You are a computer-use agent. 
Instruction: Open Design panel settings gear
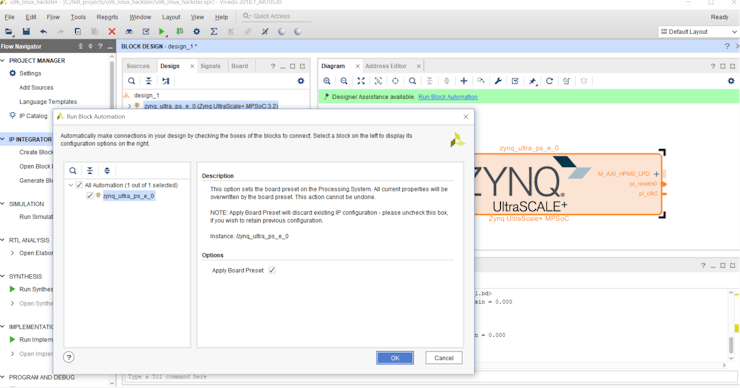(x=301, y=81)
